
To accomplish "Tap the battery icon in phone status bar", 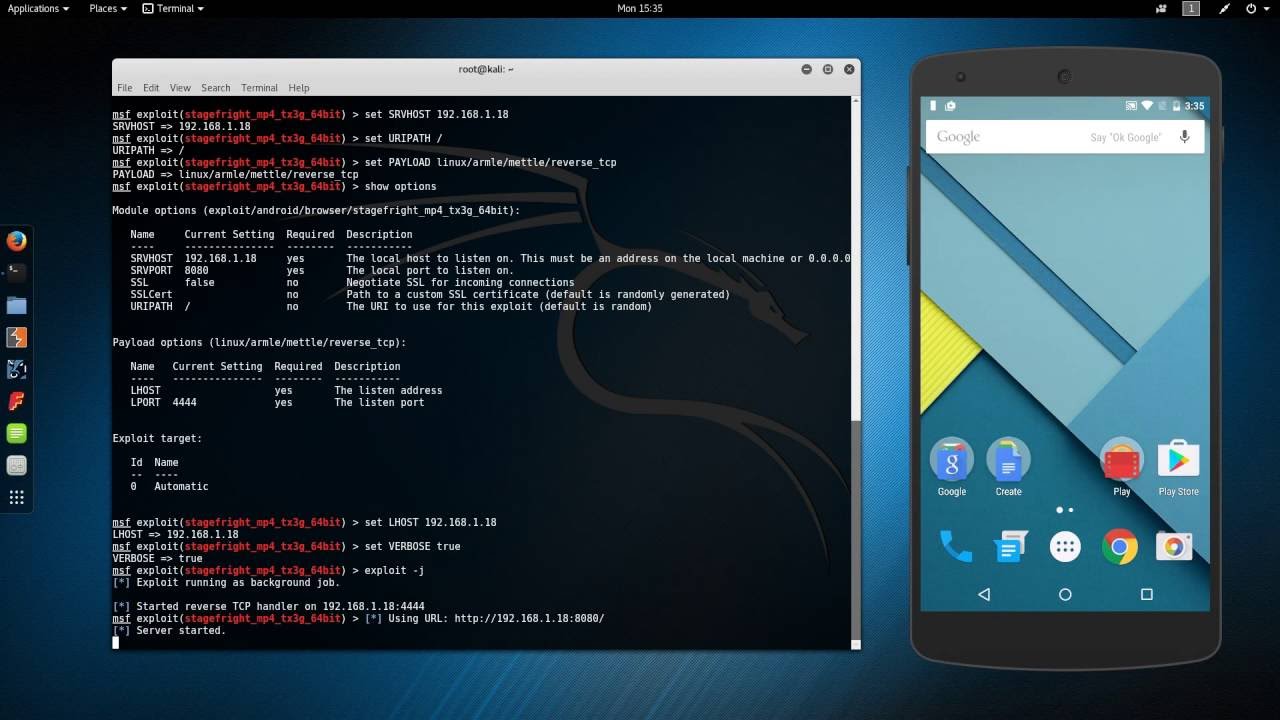I will tap(1176, 105).
